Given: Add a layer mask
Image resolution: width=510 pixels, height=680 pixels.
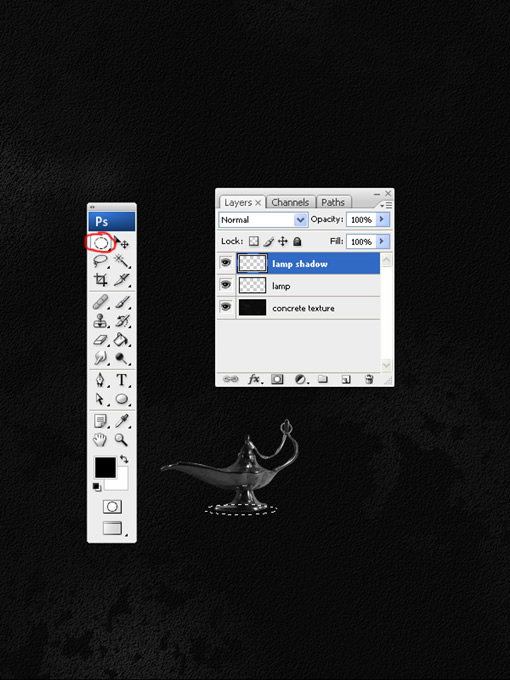Looking at the screenshot, I should pyautogui.click(x=277, y=379).
